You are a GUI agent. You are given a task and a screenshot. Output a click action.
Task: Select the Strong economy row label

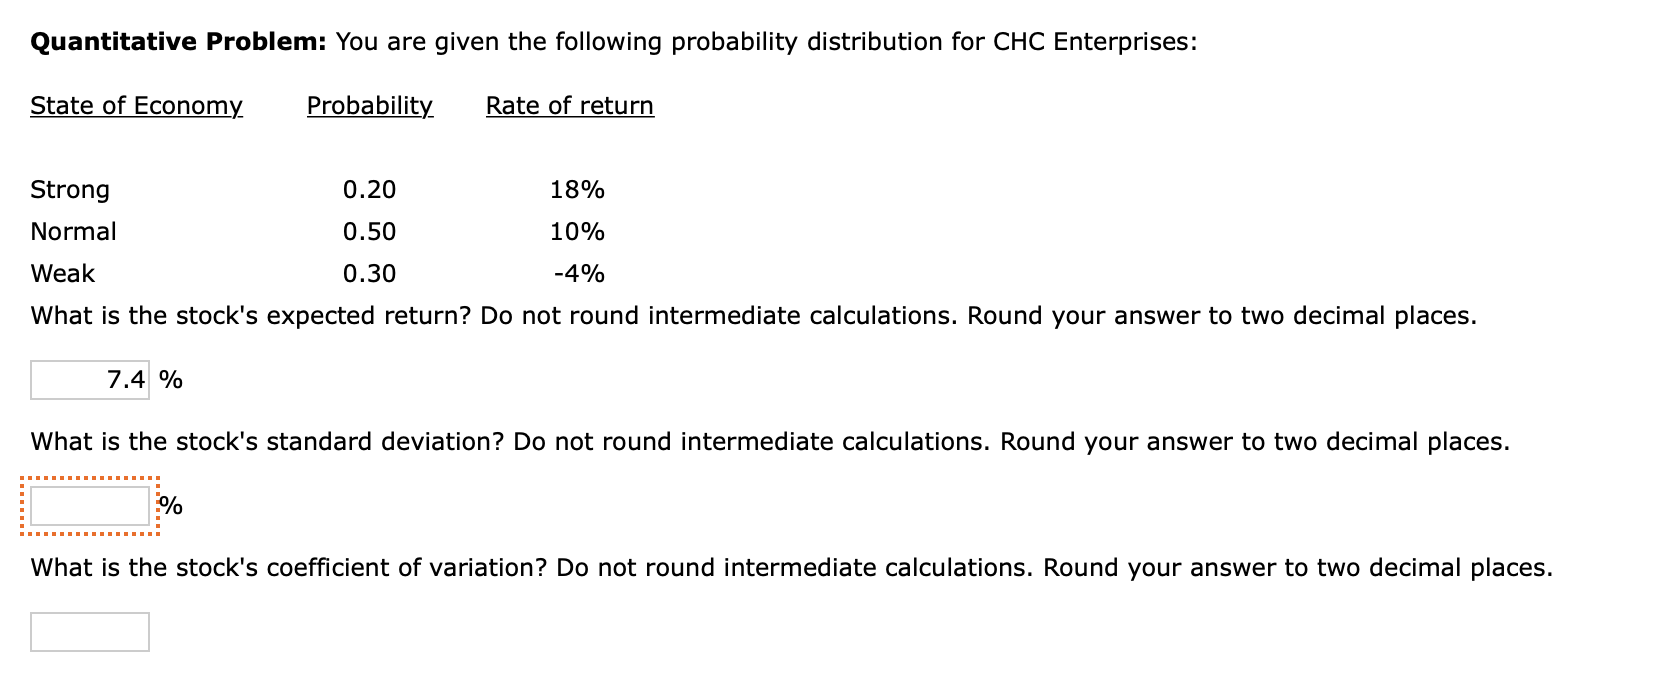tap(70, 189)
